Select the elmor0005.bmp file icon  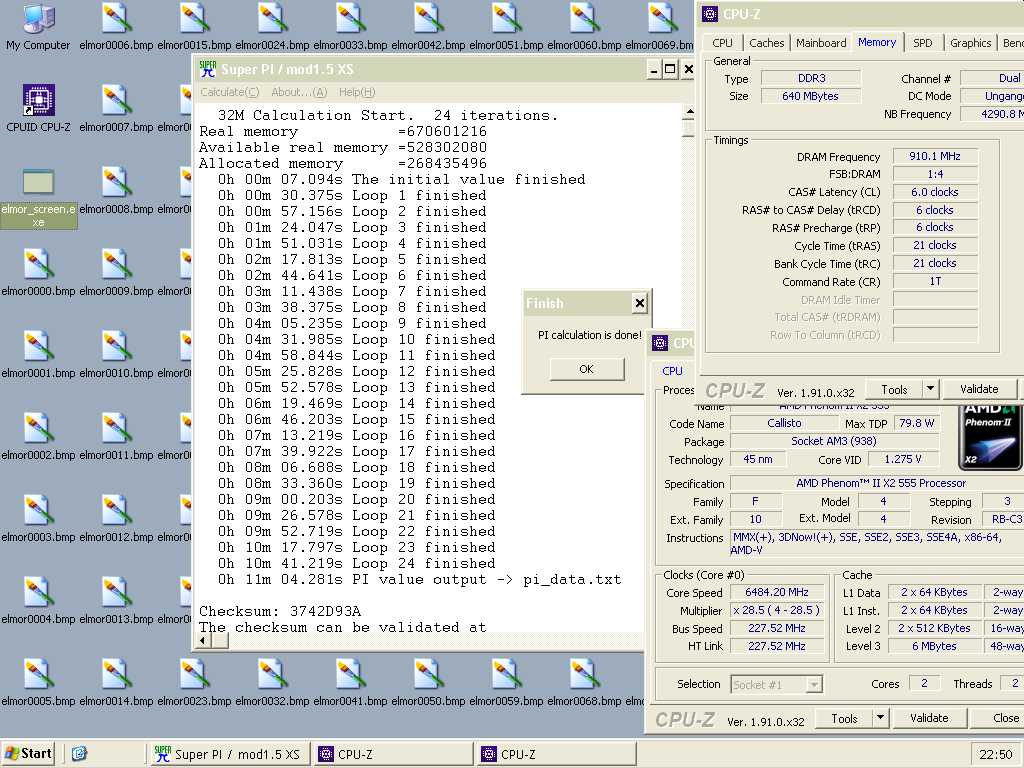click(x=38, y=683)
